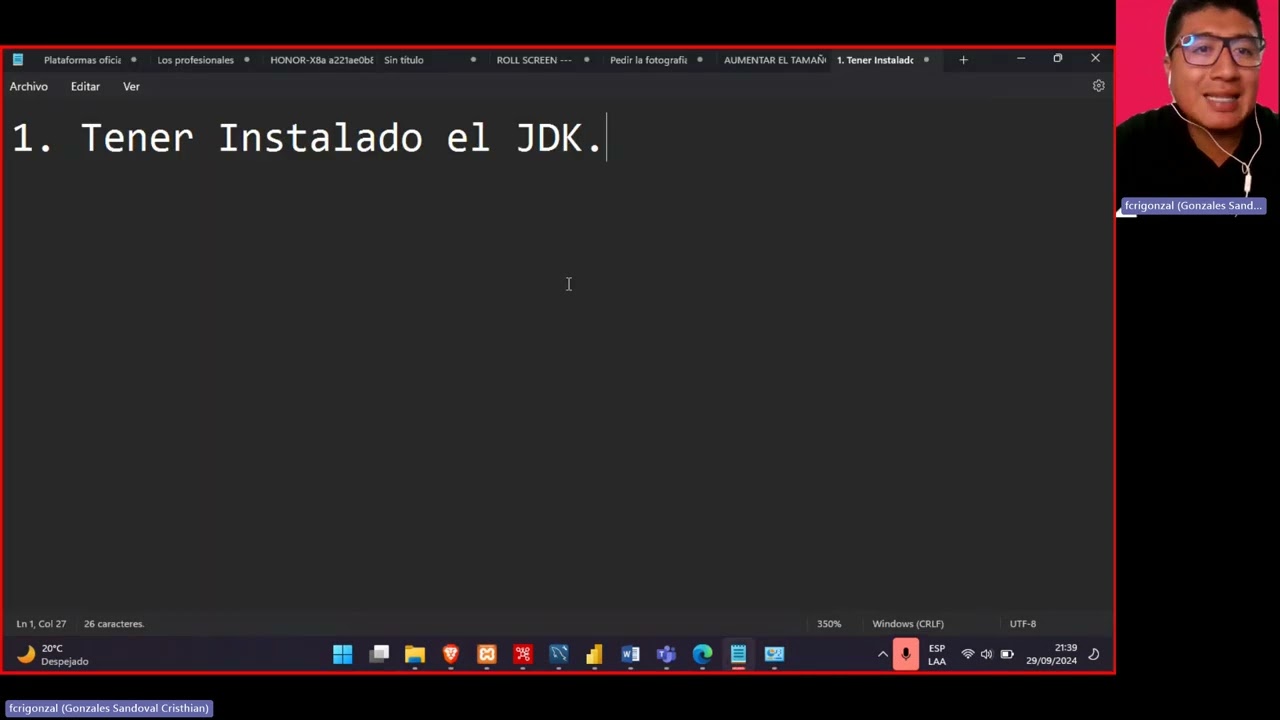This screenshot has height=720, width=1280.
Task: Click the battery tray icon
Action: tap(1007, 655)
